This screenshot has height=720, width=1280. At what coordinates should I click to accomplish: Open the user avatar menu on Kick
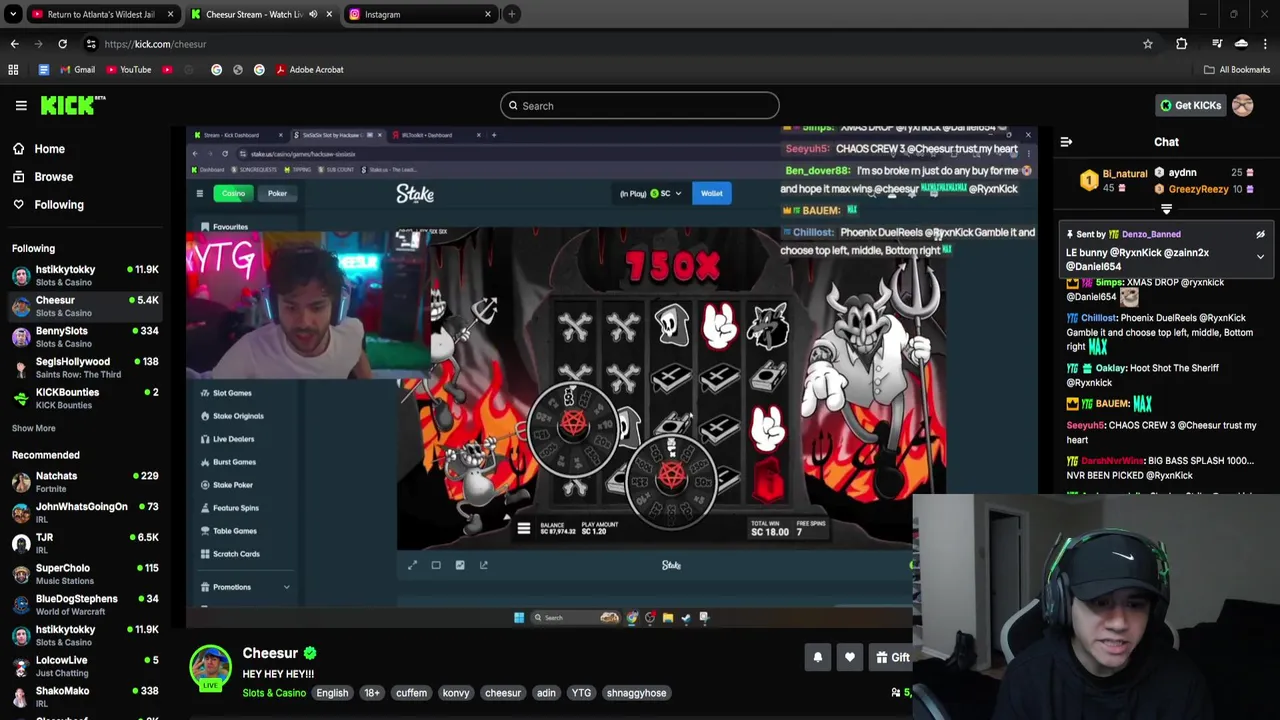point(1242,105)
